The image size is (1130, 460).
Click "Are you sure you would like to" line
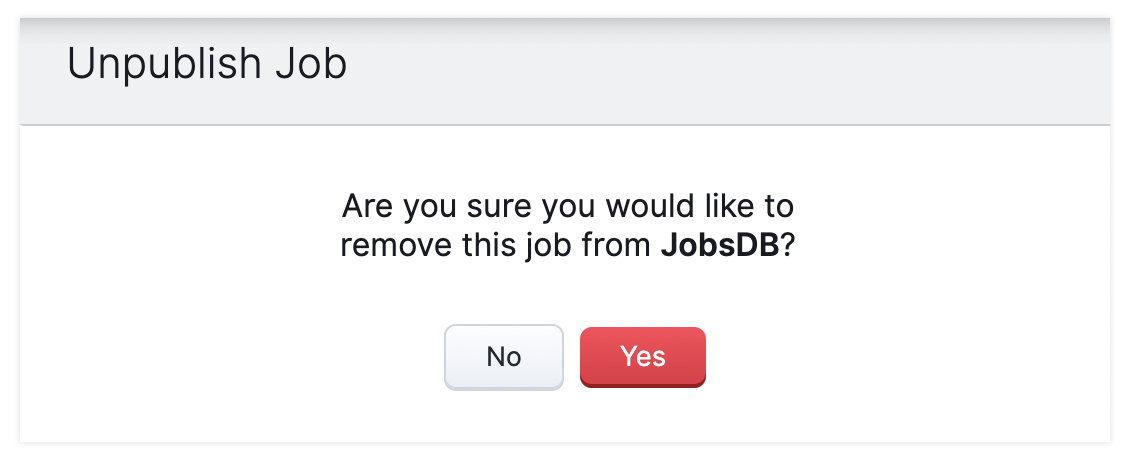click(x=567, y=208)
